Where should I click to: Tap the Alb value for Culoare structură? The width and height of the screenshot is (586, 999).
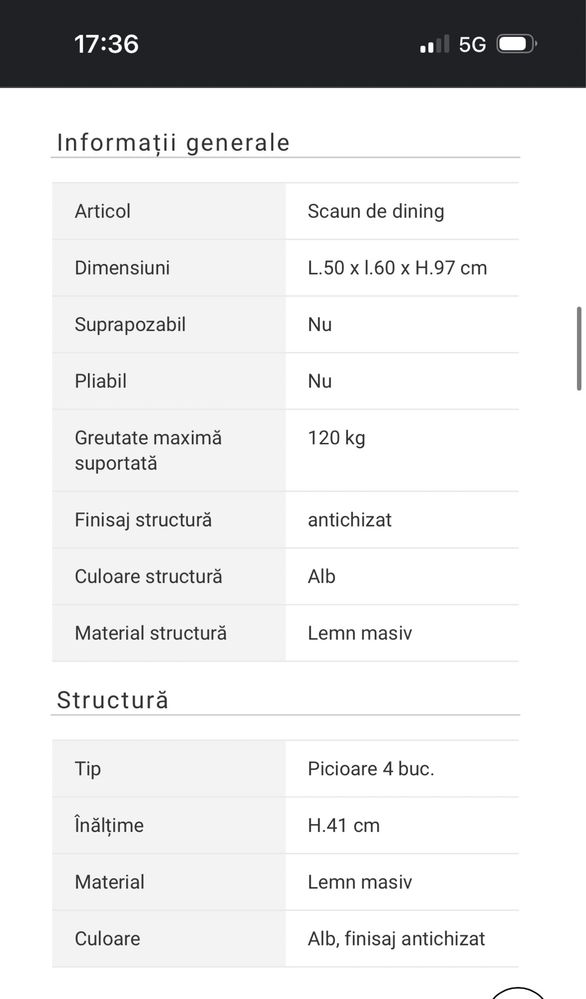tap(322, 577)
